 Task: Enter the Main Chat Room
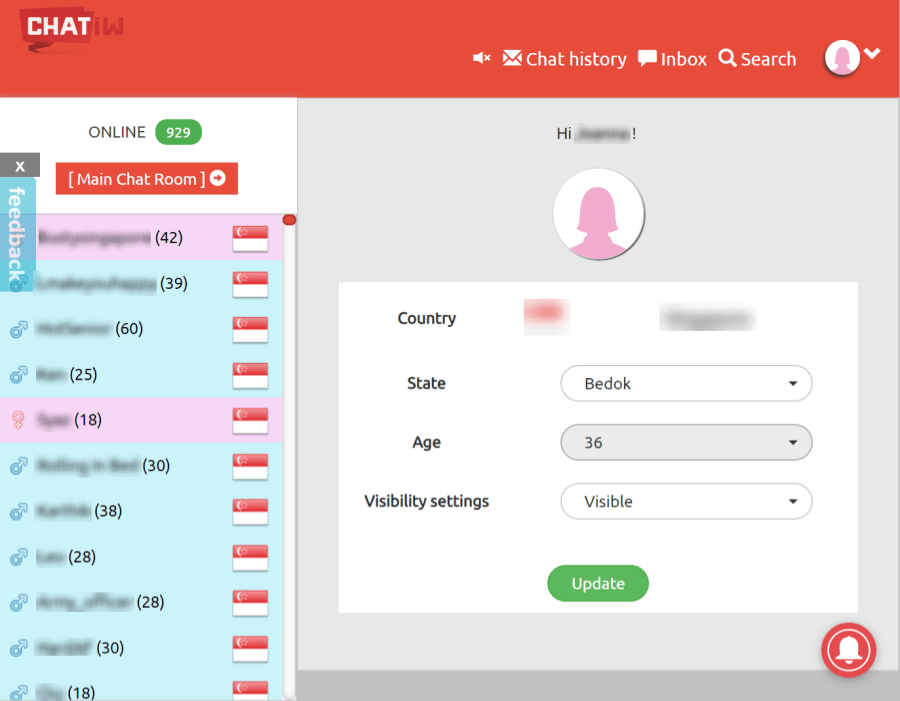point(147,179)
